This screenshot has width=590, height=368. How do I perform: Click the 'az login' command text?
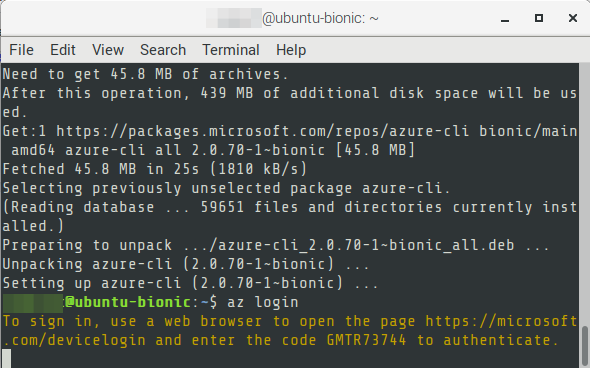click(x=263, y=302)
